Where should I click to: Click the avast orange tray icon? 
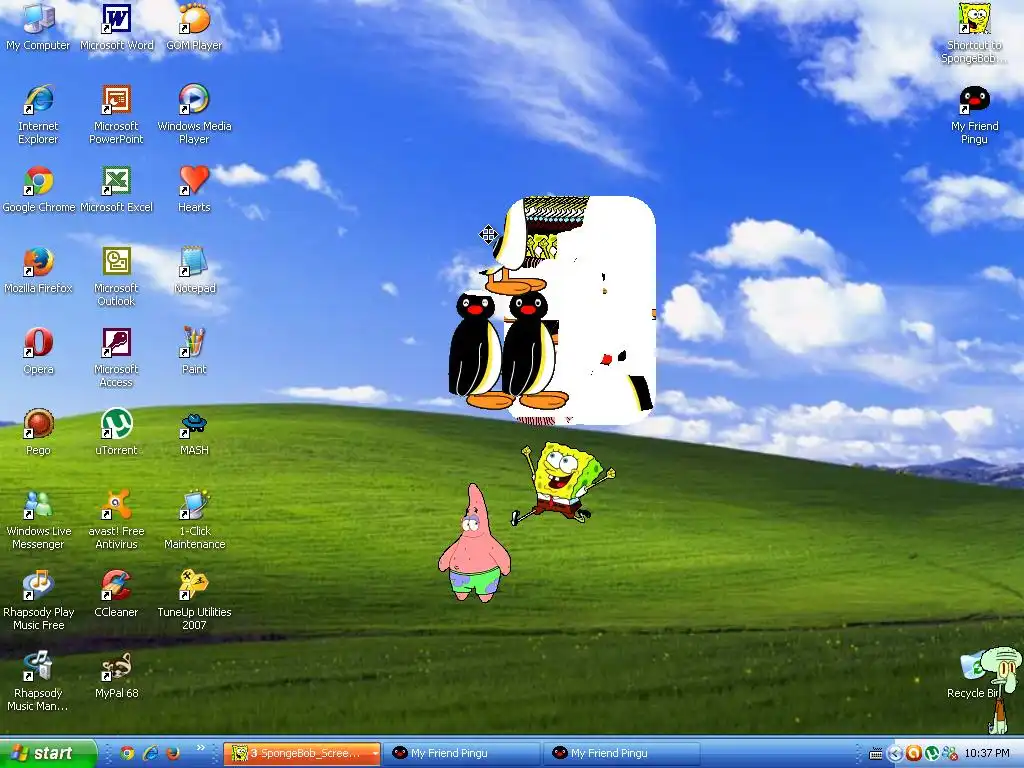[914, 754]
